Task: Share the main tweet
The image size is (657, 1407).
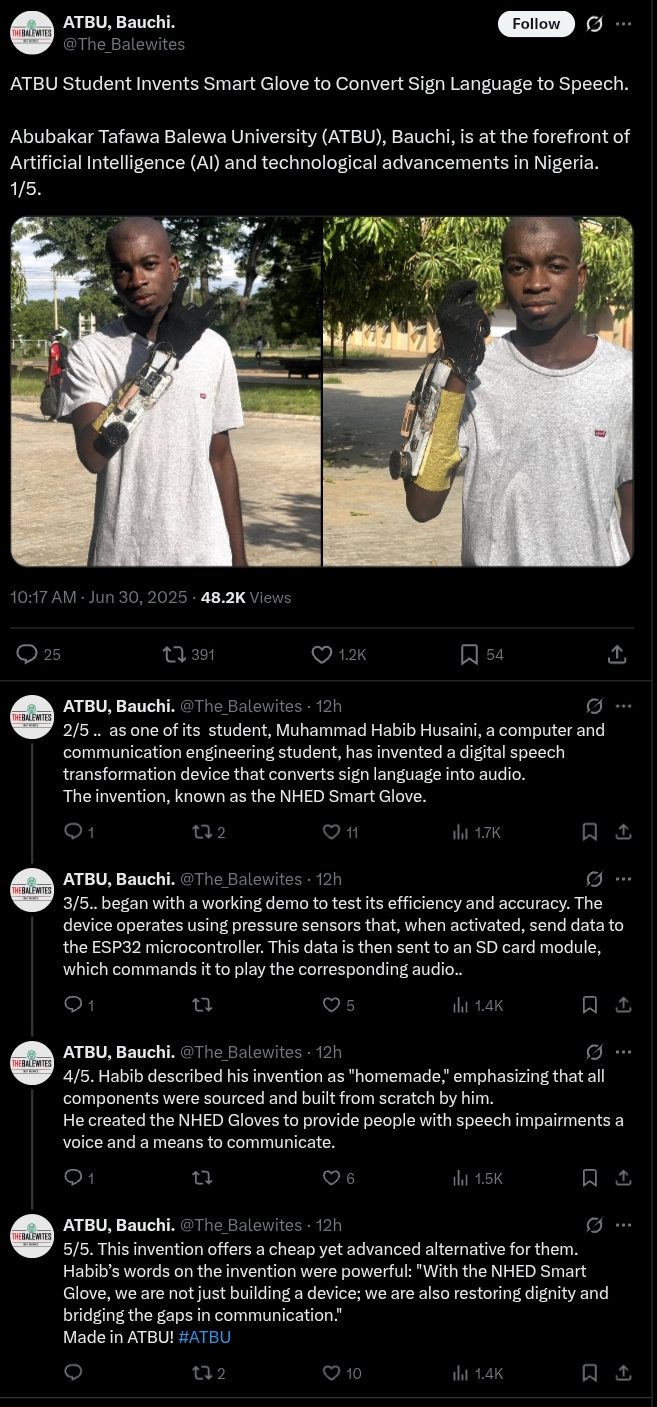Action: 617,654
